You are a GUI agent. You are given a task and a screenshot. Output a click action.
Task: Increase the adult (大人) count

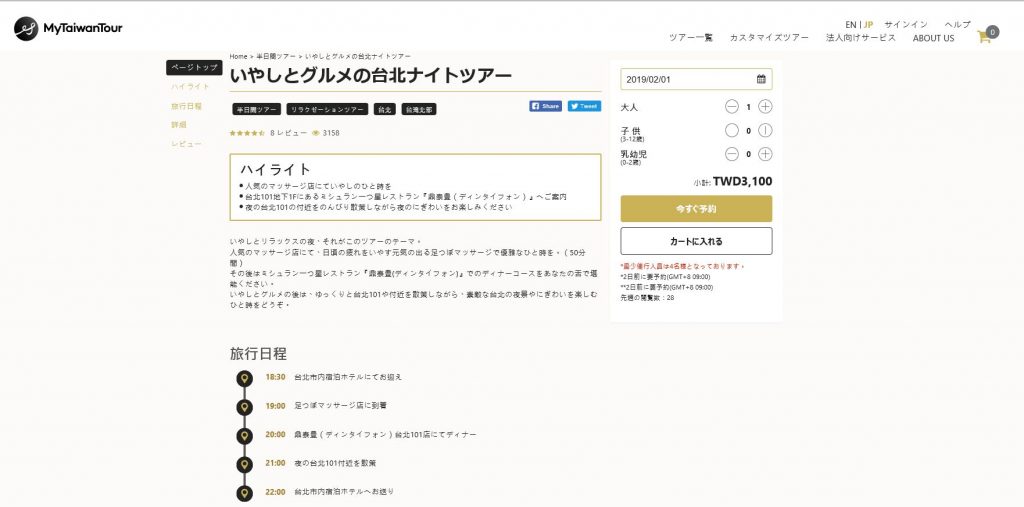pos(765,106)
